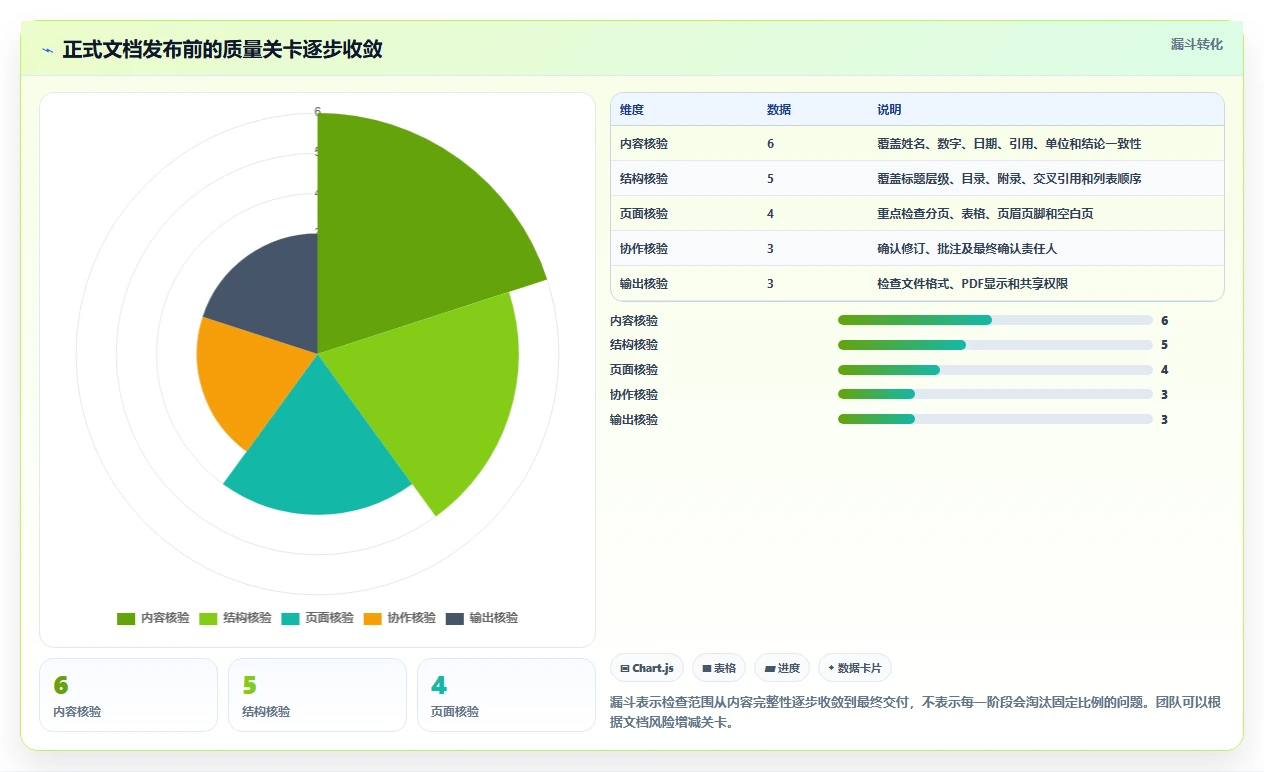Select the 页面核验 table row cell

click(x=644, y=214)
